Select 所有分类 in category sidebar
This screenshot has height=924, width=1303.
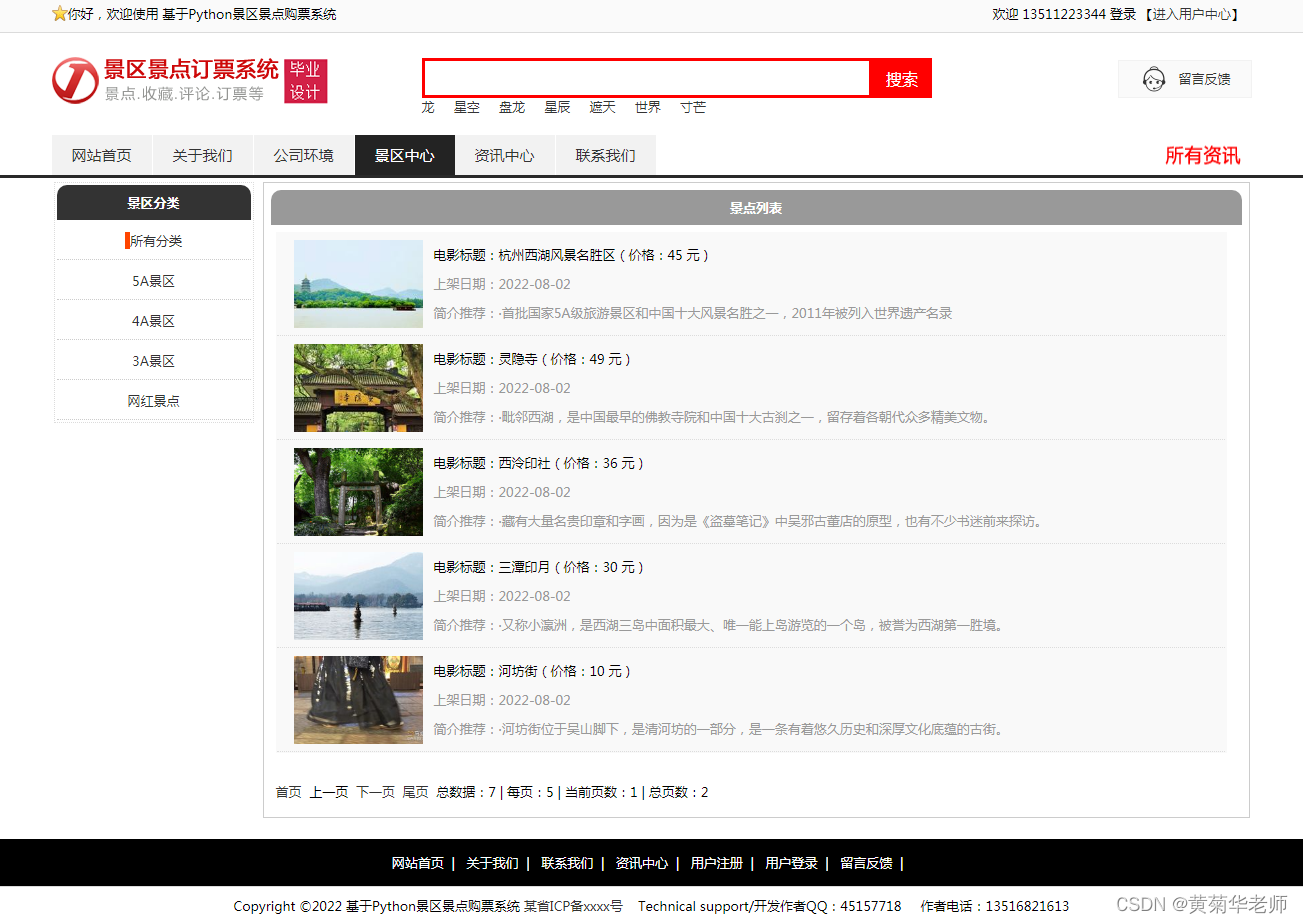point(154,241)
